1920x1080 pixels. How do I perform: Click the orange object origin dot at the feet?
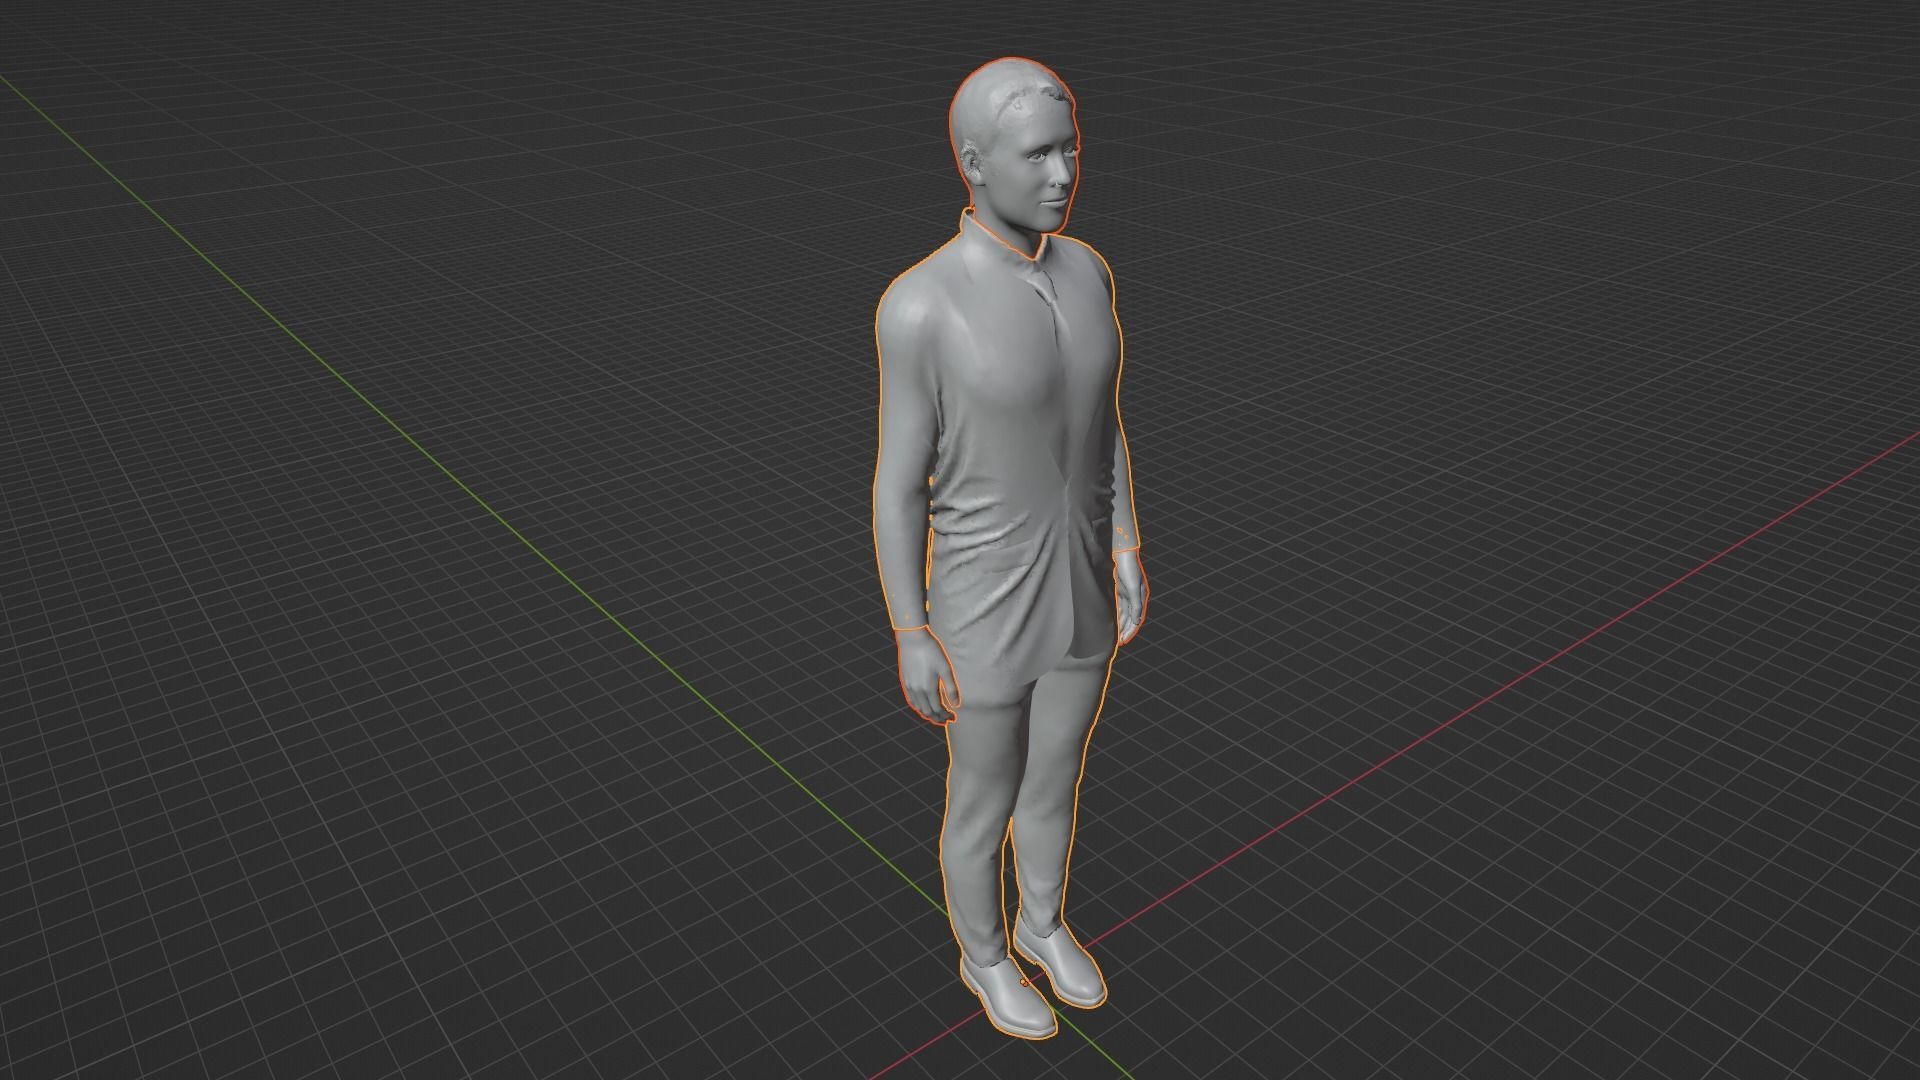pos(1024,983)
